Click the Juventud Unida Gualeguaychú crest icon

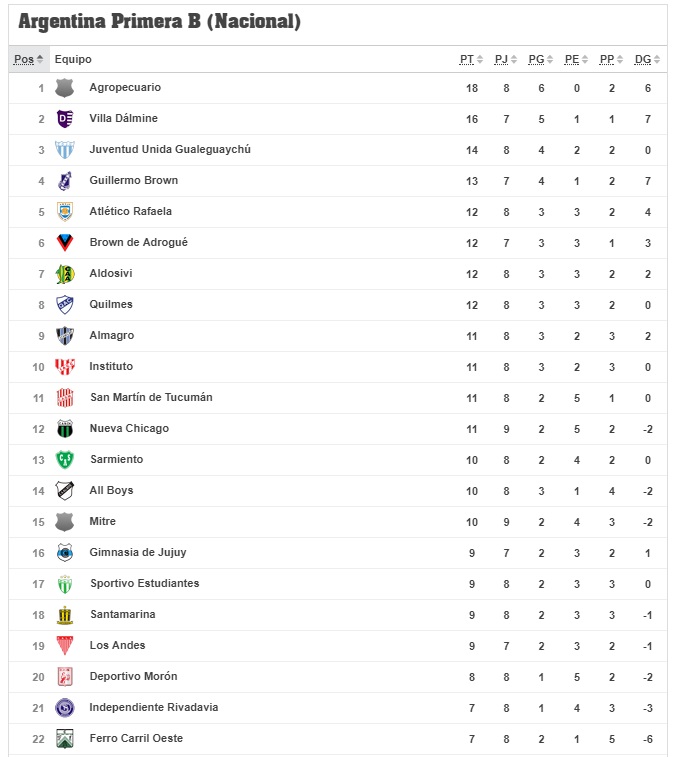point(65,150)
